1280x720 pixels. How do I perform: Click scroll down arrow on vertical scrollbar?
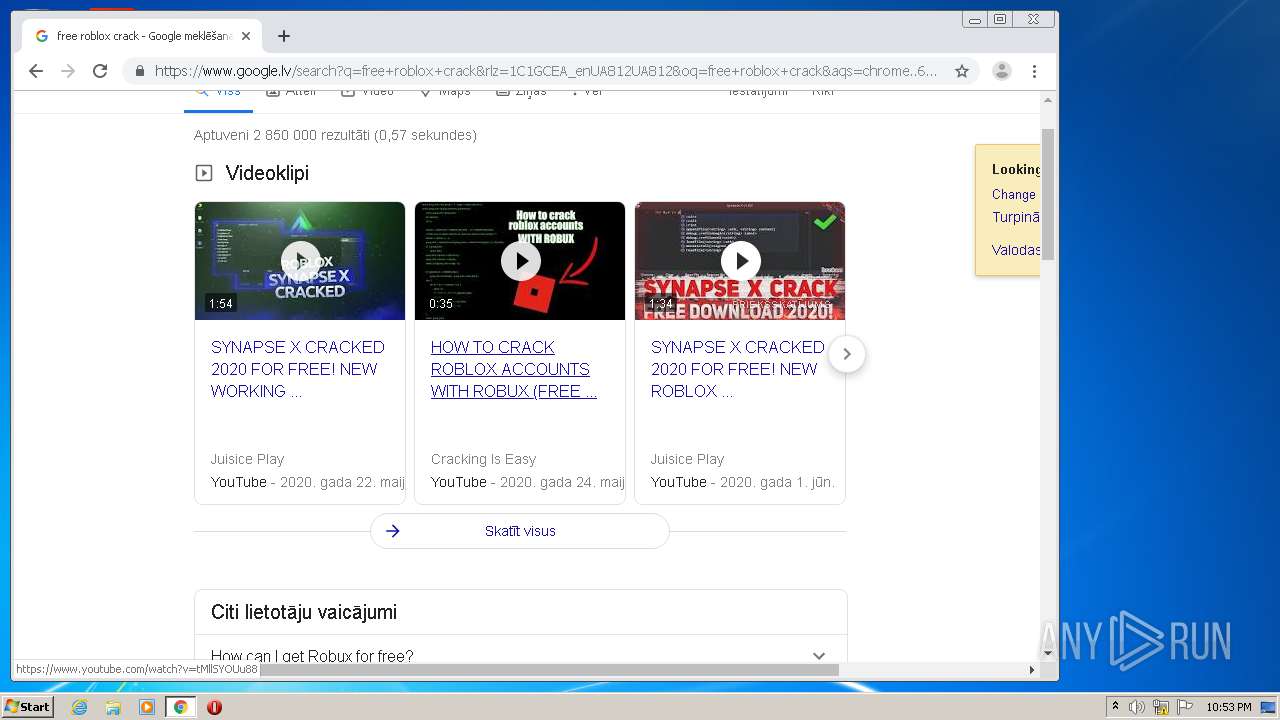(1048, 653)
